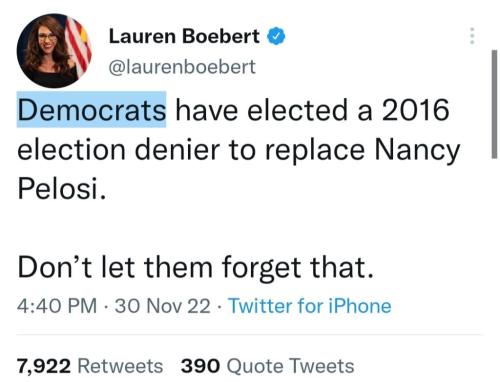Click the 4:40 PM timestamp
The image size is (500, 382).
pyautogui.click(x=57, y=306)
